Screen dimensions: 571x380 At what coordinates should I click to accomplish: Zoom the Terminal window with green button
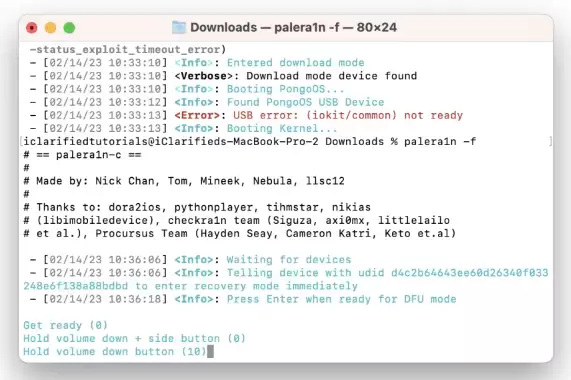click(x=69, y=28)
